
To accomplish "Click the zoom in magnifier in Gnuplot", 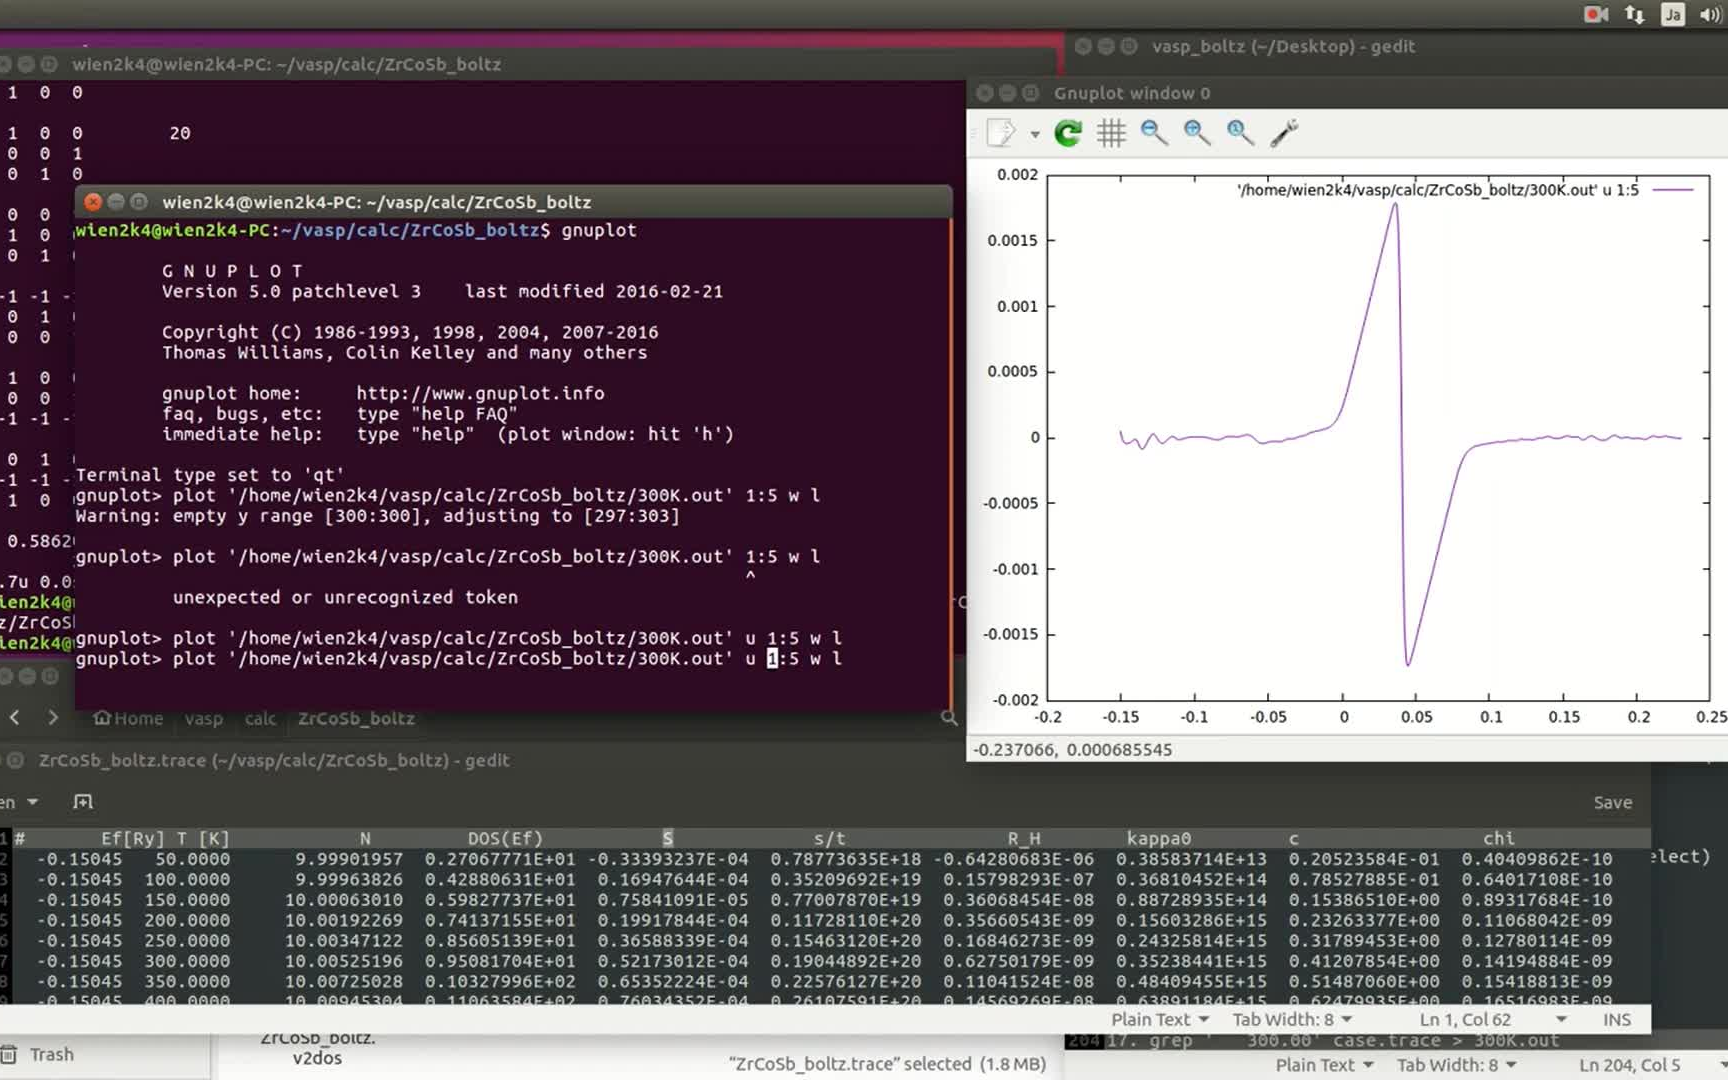I will [1197, 133].
